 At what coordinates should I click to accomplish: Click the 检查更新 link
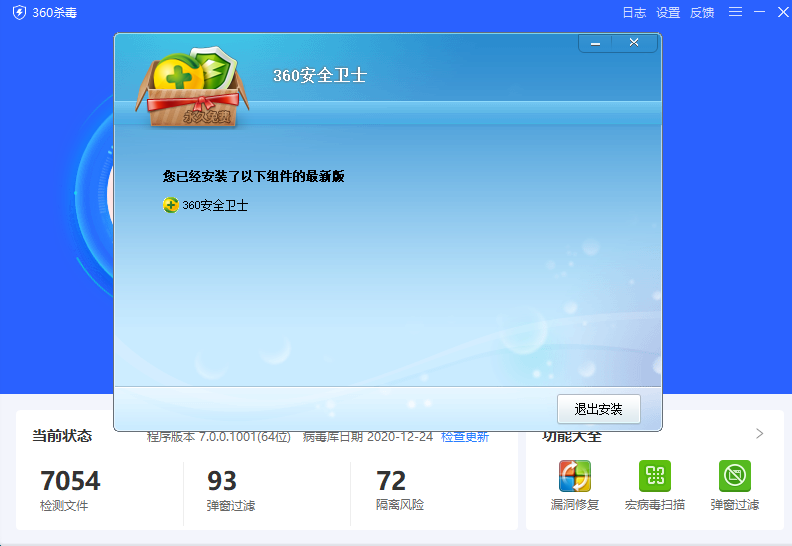click(x=465, y=437)
